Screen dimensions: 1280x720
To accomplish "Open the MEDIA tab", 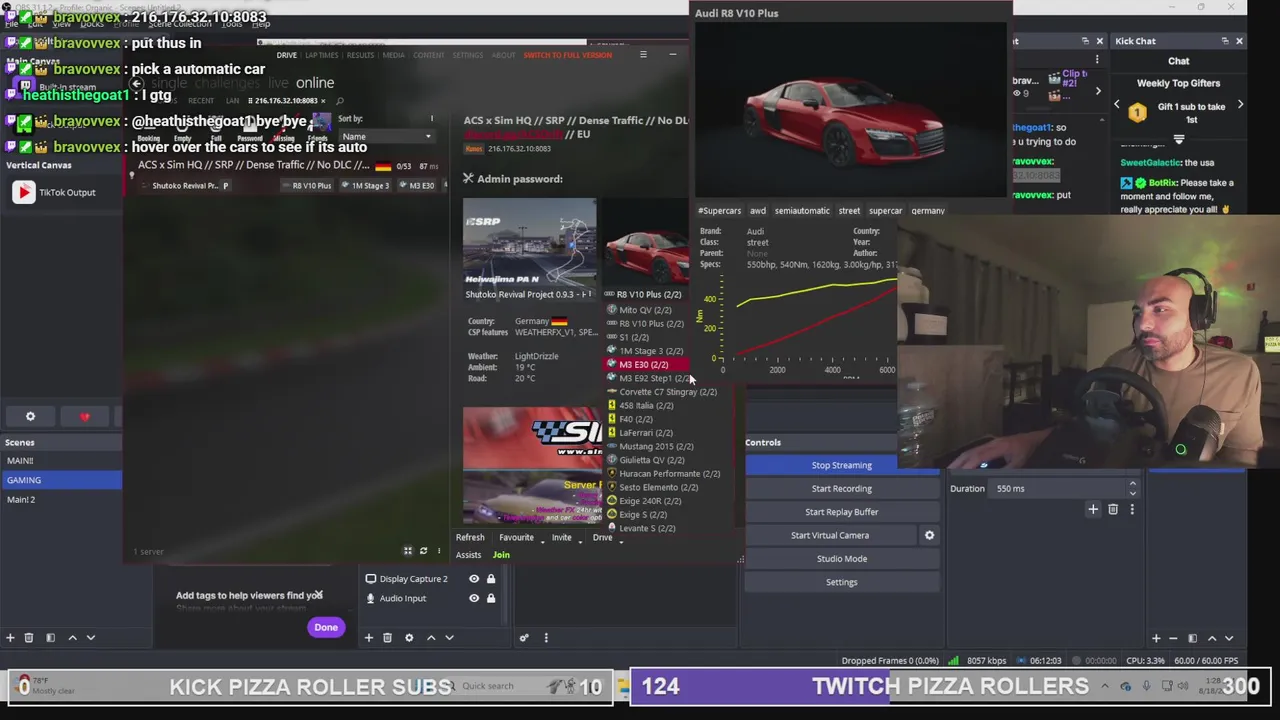I will (393, 55).
